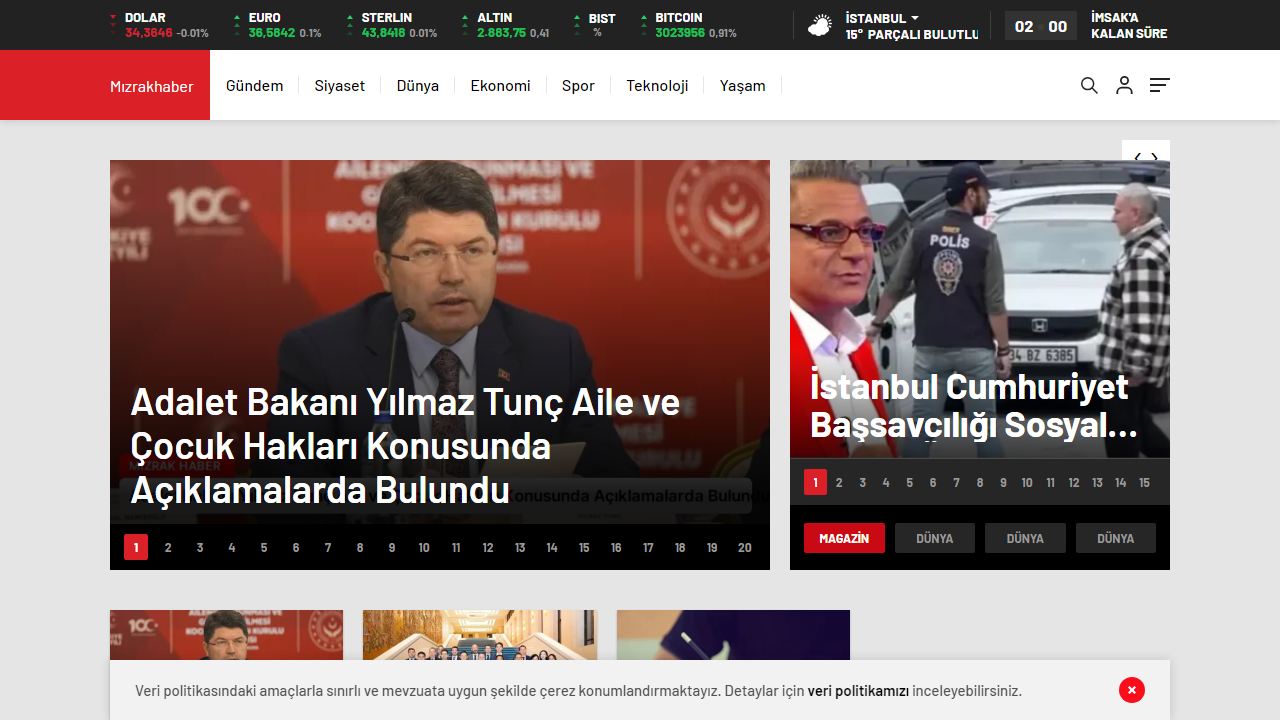Go to Teknoloji section

(x=657, y=86)
